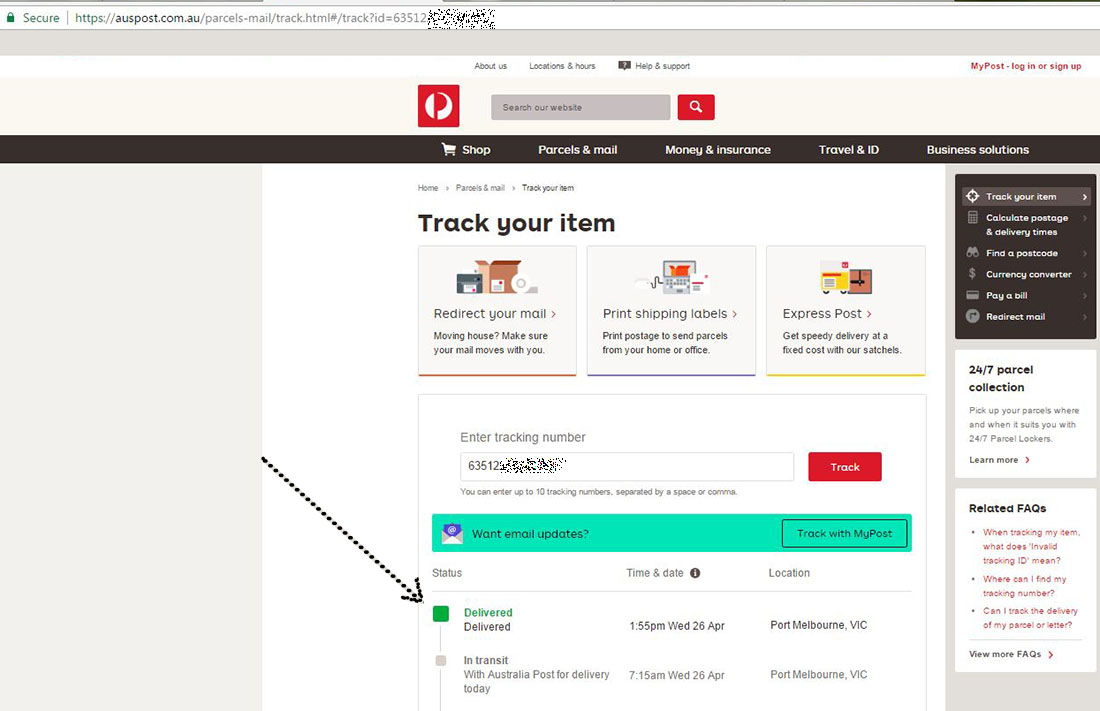Screen dimensions: 1100x711
Task: Click the Pay a bill card icon
Action: pyautogui.click(x=972, y=295)
